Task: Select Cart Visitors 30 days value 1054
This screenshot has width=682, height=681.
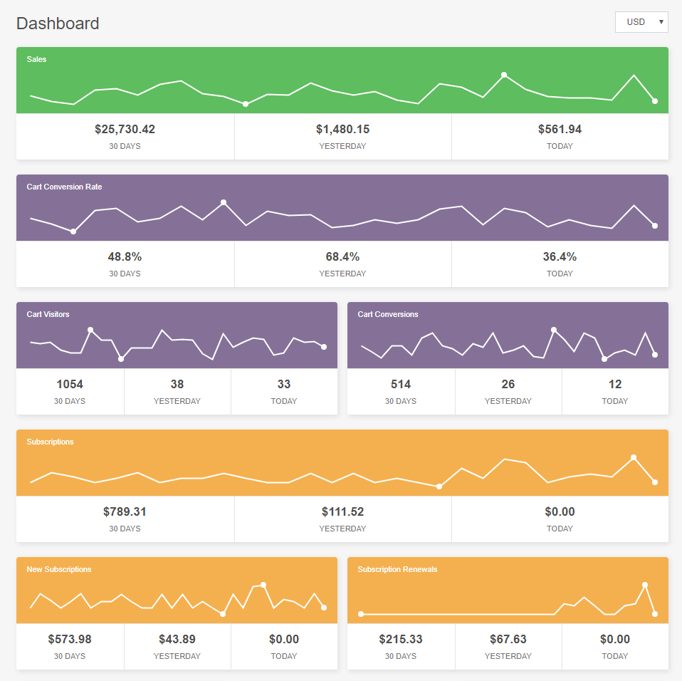Action: point(70,384)
